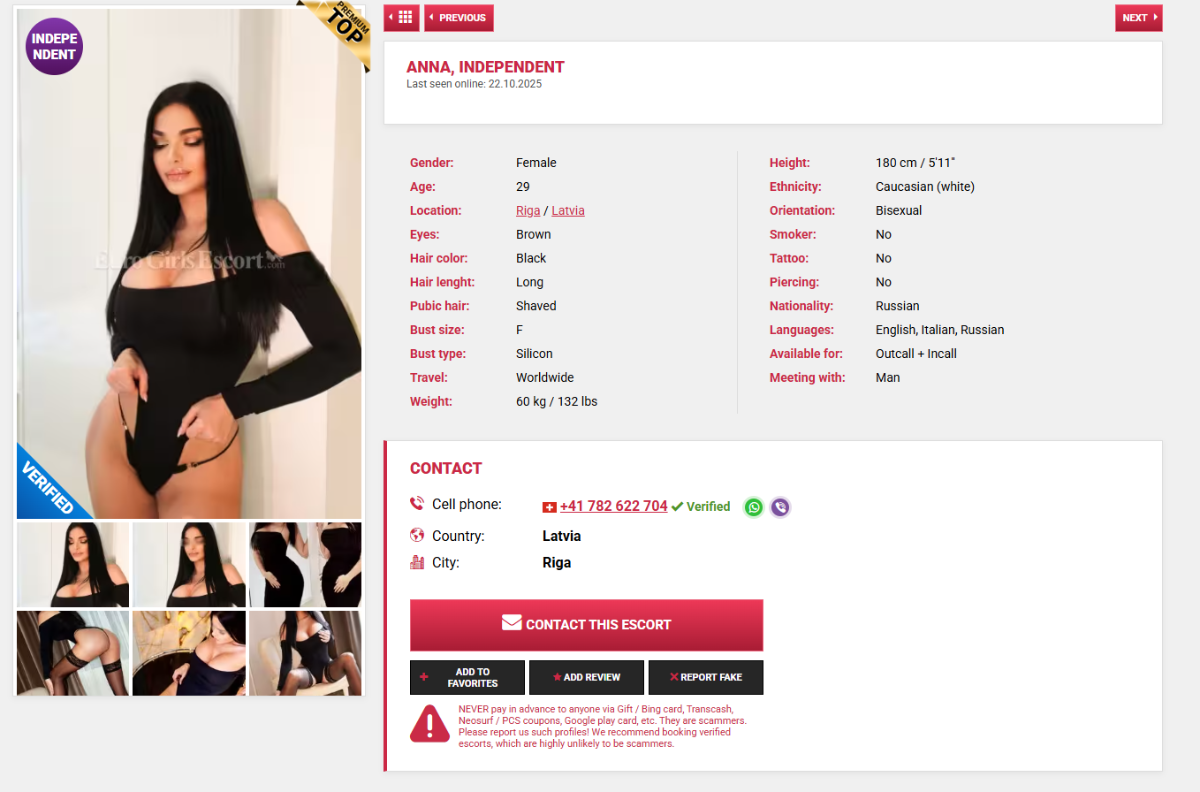Viewport: 1200px width, 792px height.
Task: Open the Riga location link
Action: point(528,211)
